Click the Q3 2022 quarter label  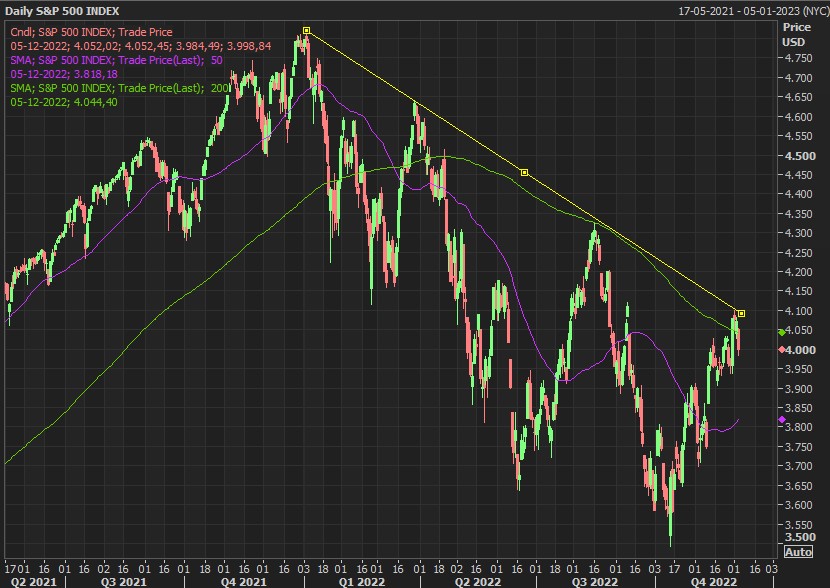click(595, 582)
